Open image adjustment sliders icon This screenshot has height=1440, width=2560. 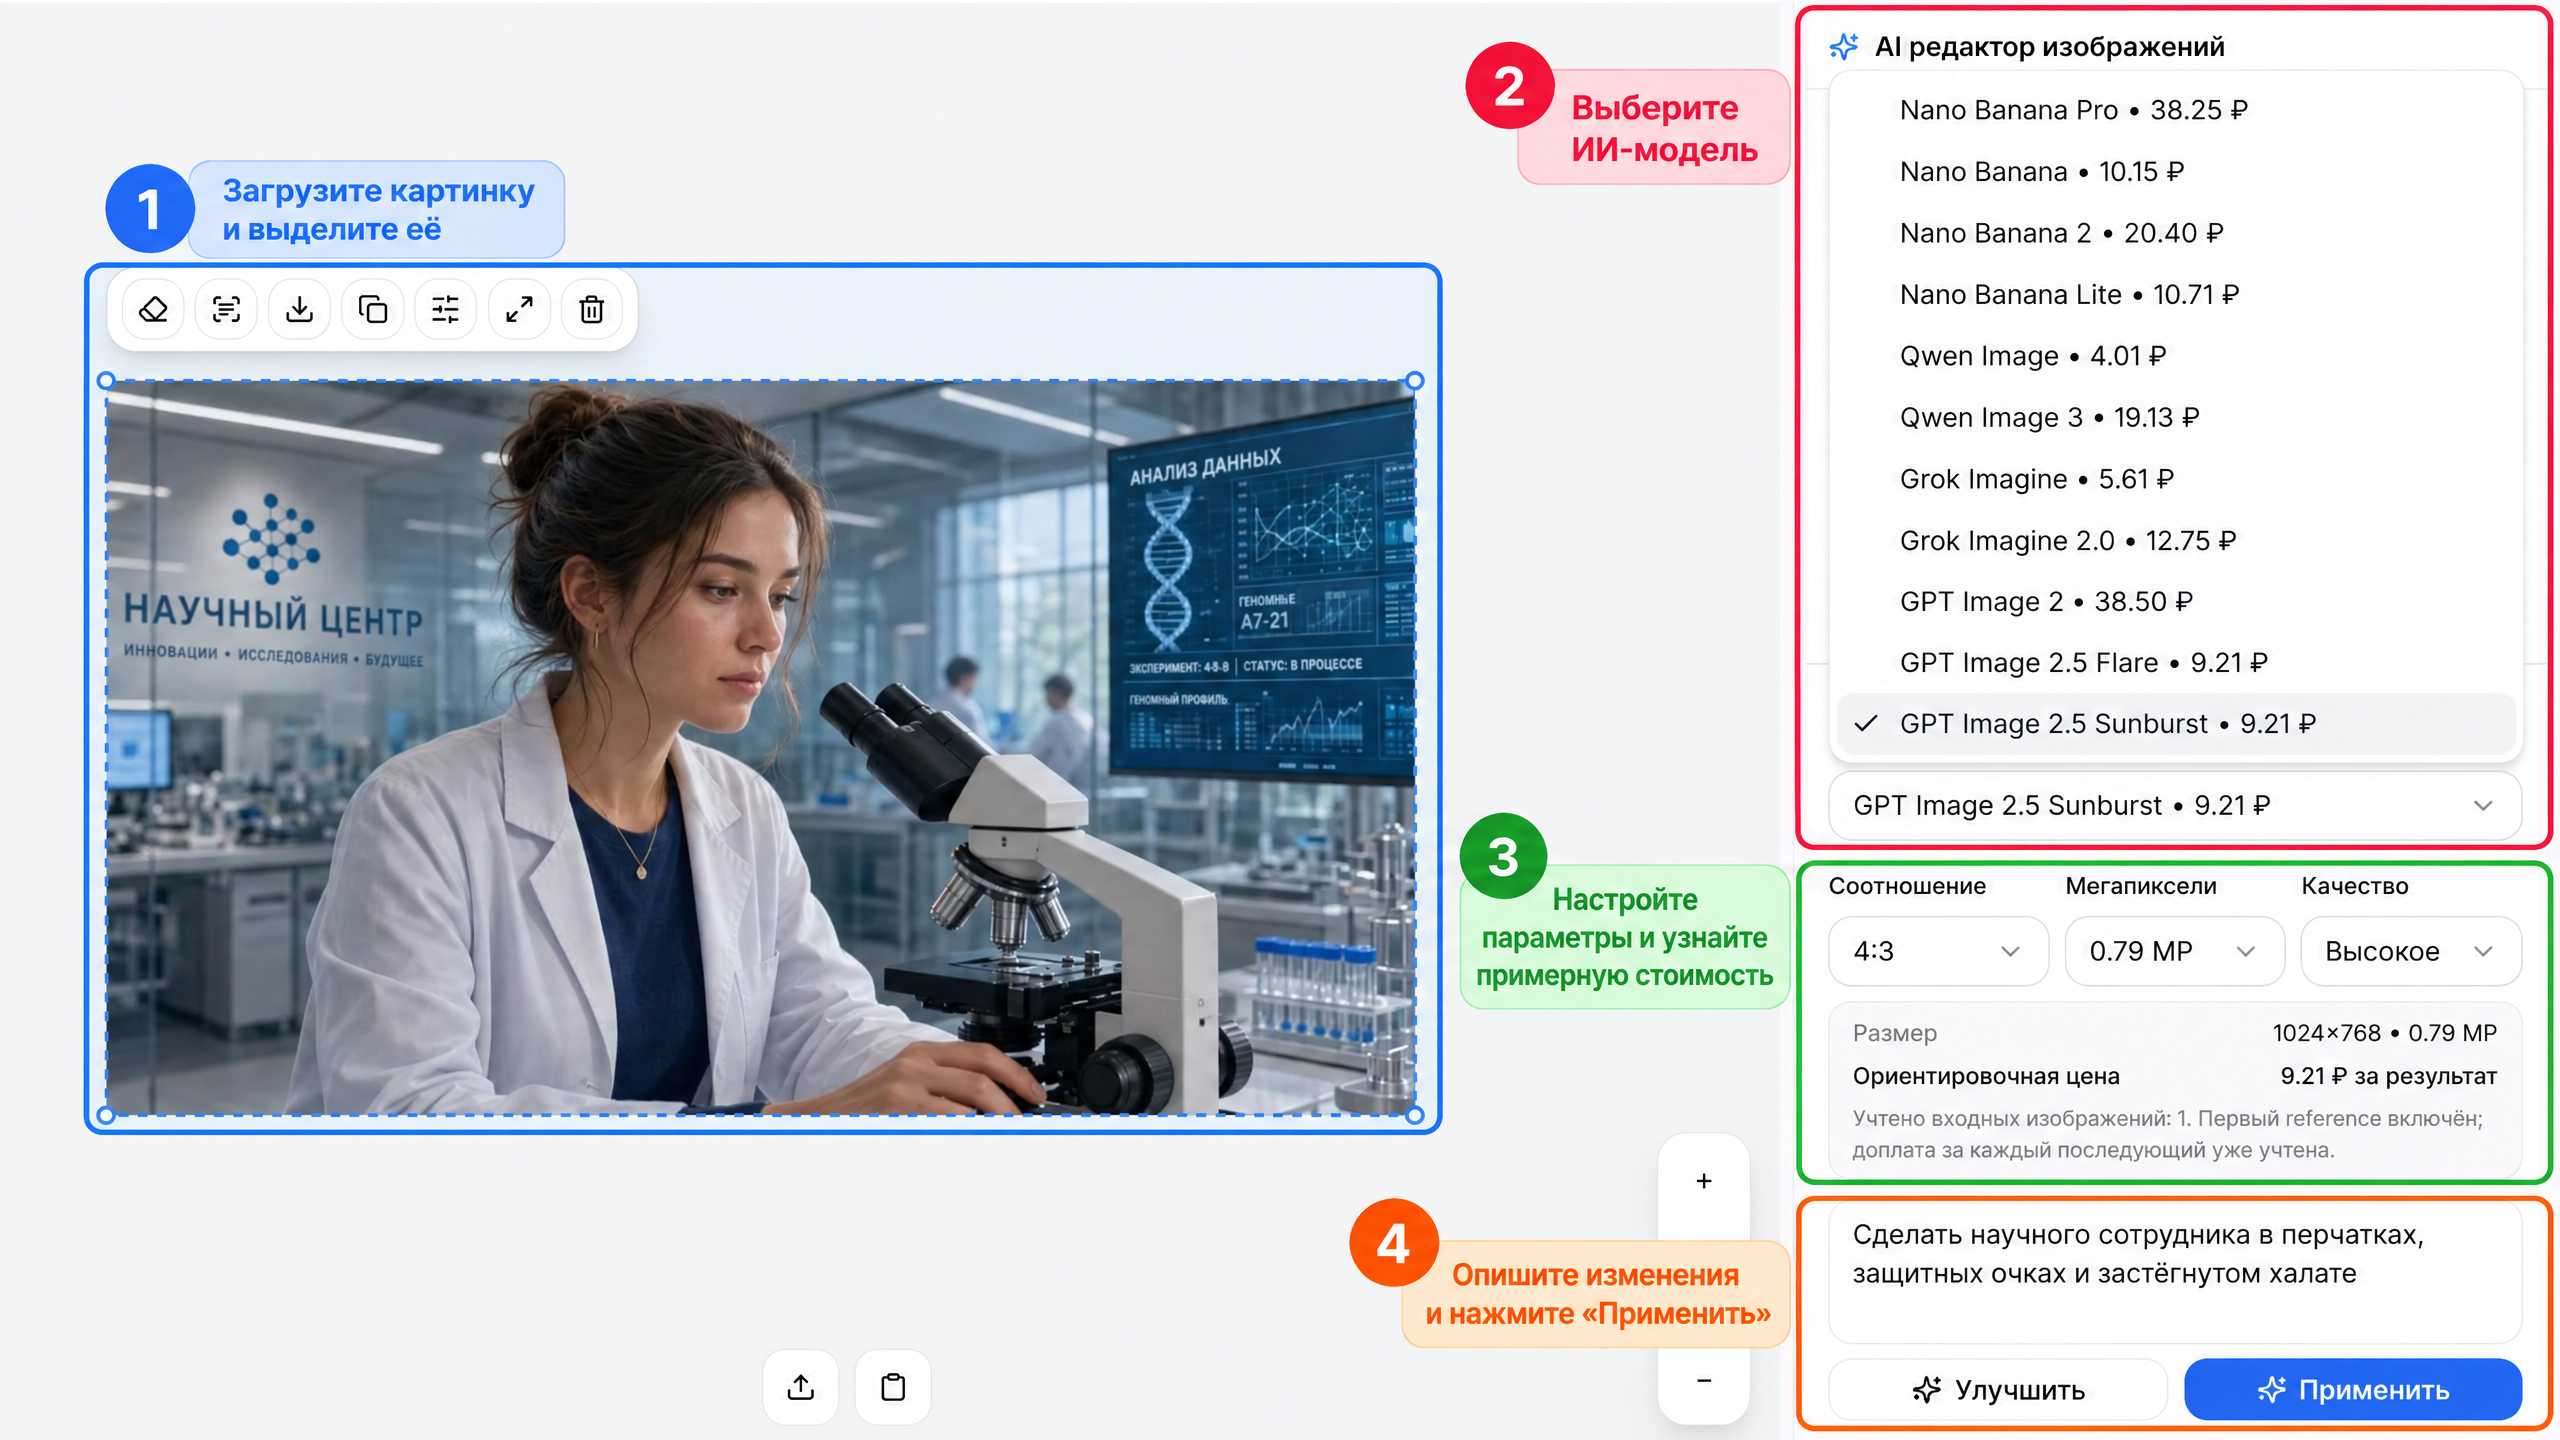pyautogui.click(x=446, y=309)
